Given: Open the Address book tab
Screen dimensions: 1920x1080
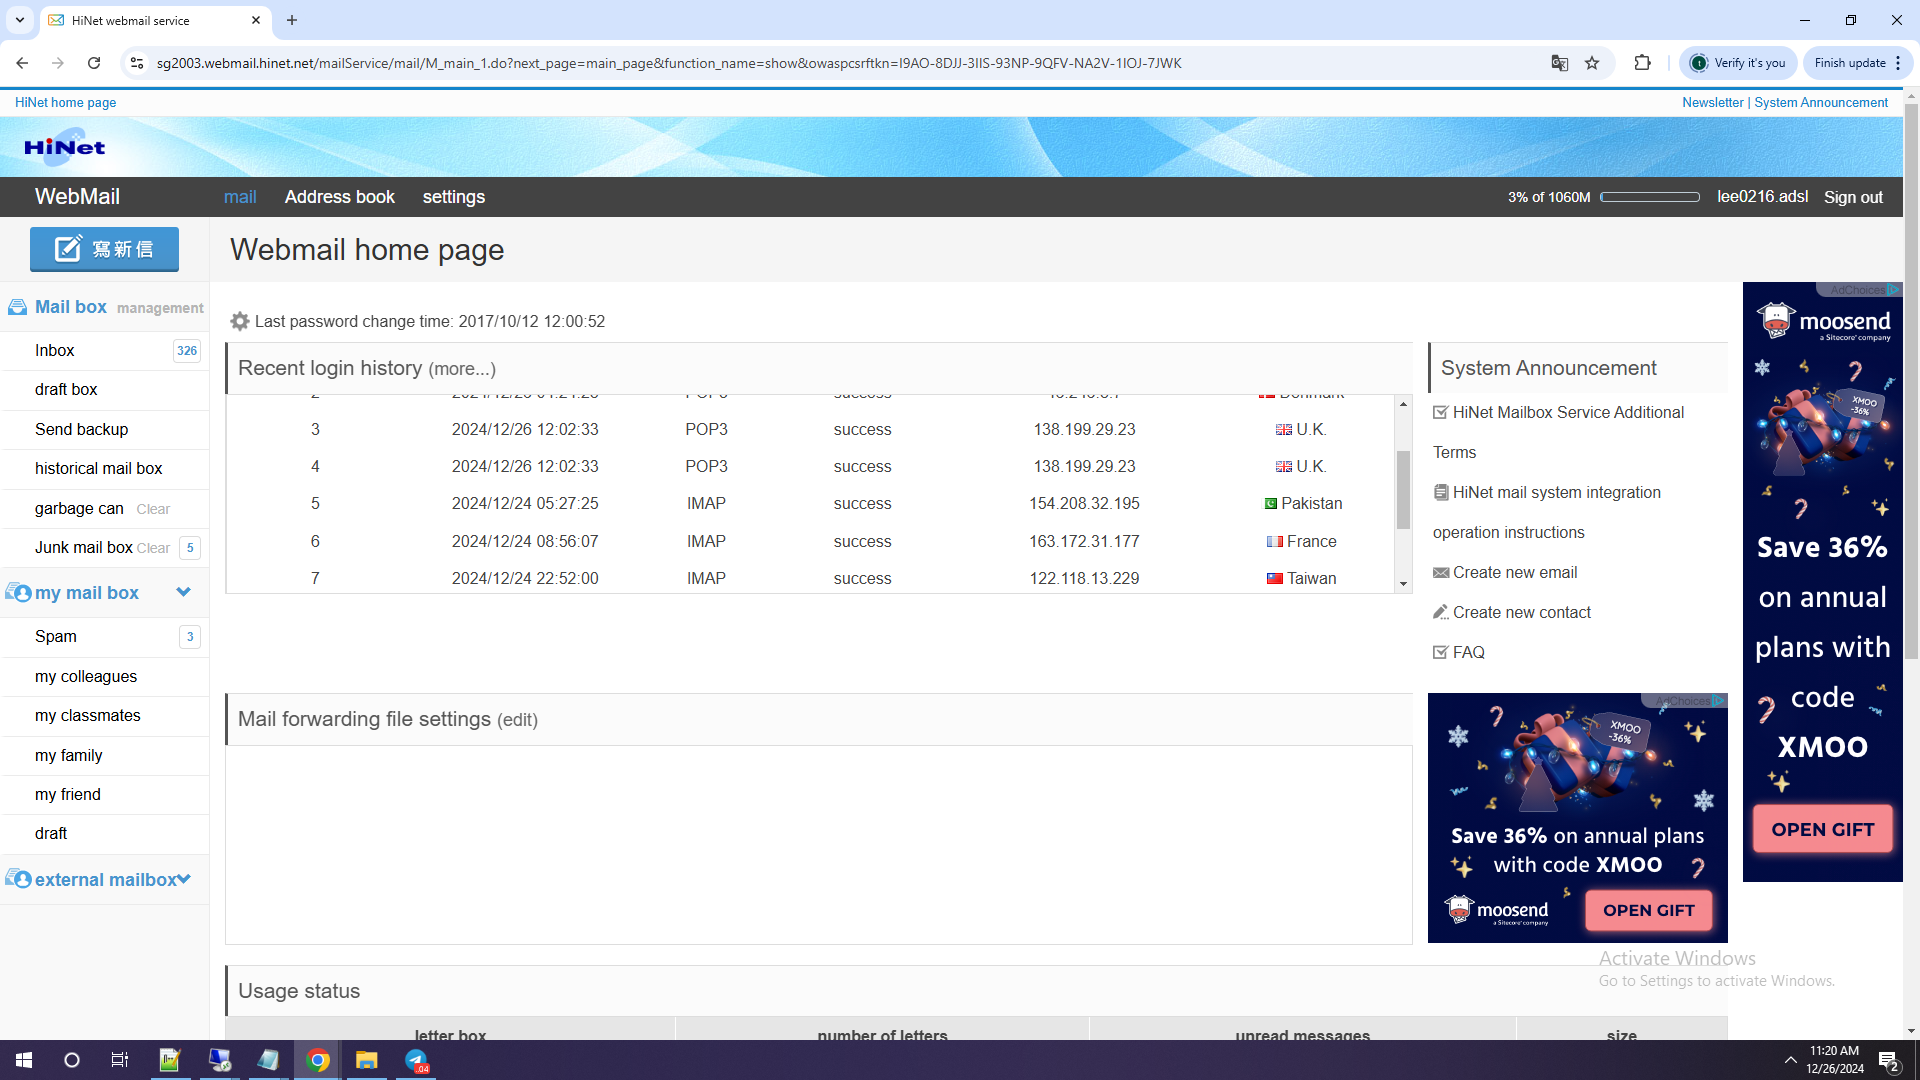Looking at the screenshot, I should [339, 197].
